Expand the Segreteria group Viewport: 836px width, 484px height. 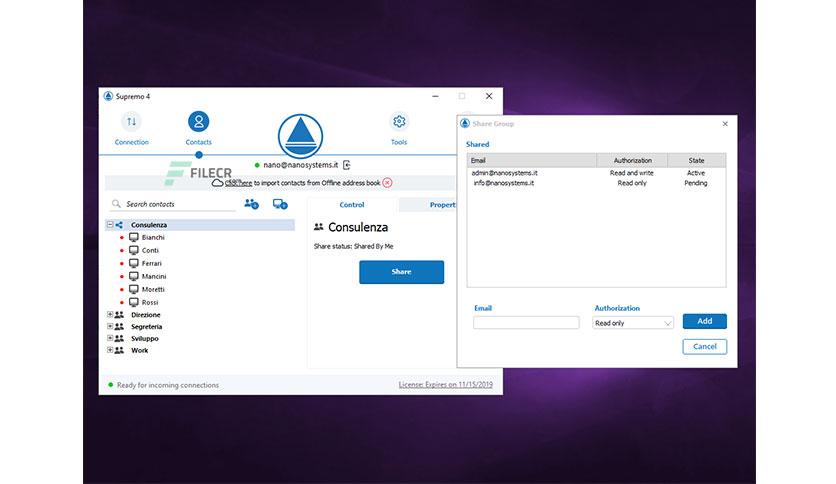[110, 326]
